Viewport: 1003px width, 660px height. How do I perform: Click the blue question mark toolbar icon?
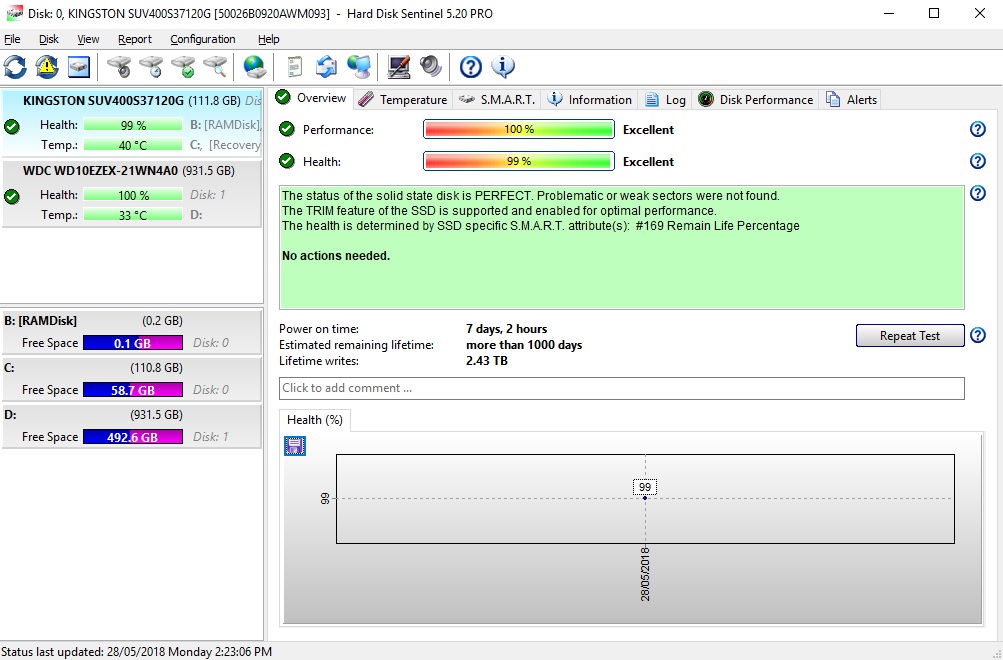tap(471, 67)
